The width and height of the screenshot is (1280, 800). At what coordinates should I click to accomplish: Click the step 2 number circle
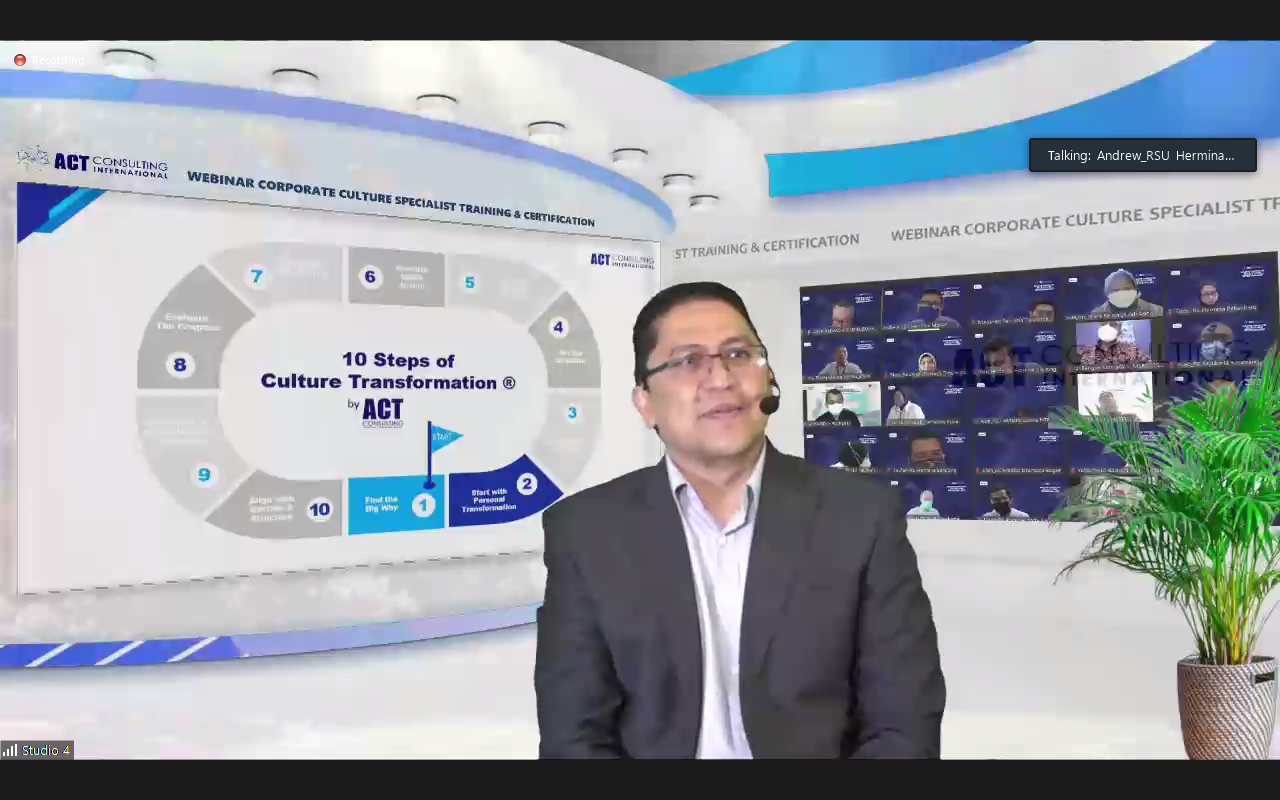pyautogui.click(x=526, y=484)
